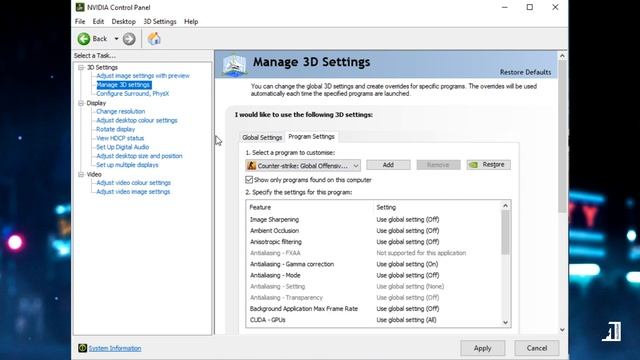Select the Ambient Occlusion setting row
640x360 pixels.
click(373, 231)
